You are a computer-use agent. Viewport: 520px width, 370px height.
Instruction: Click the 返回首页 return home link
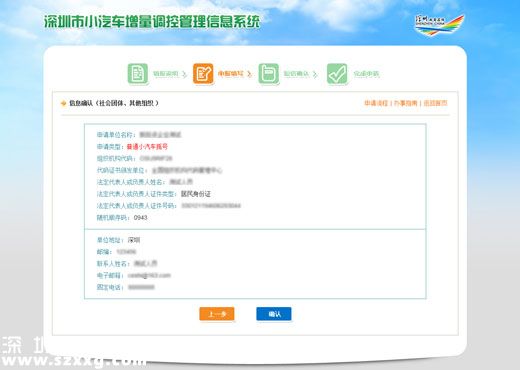tap(435, 103)
